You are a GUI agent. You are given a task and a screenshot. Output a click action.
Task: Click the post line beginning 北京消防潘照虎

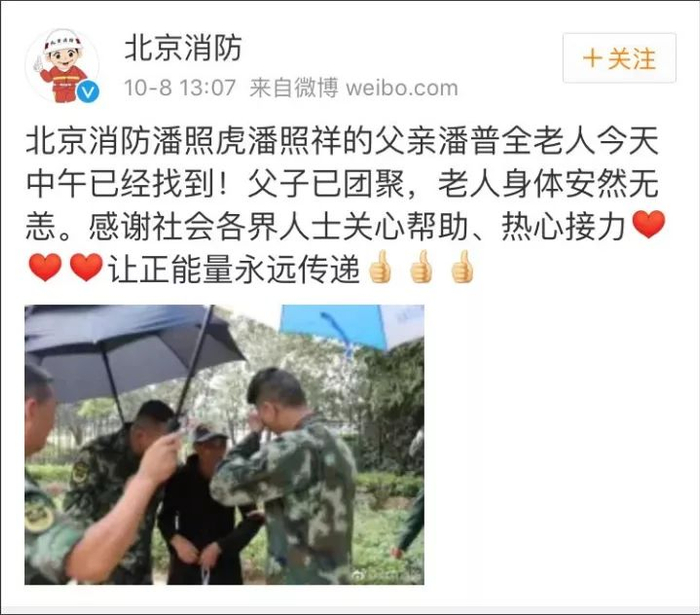click(x=342, y=141)
